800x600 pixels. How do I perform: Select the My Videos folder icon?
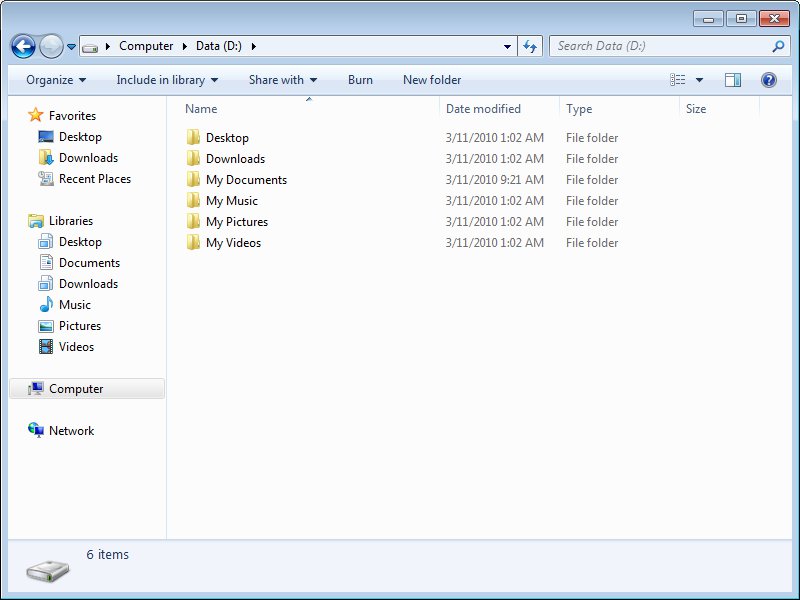[193, 242]
